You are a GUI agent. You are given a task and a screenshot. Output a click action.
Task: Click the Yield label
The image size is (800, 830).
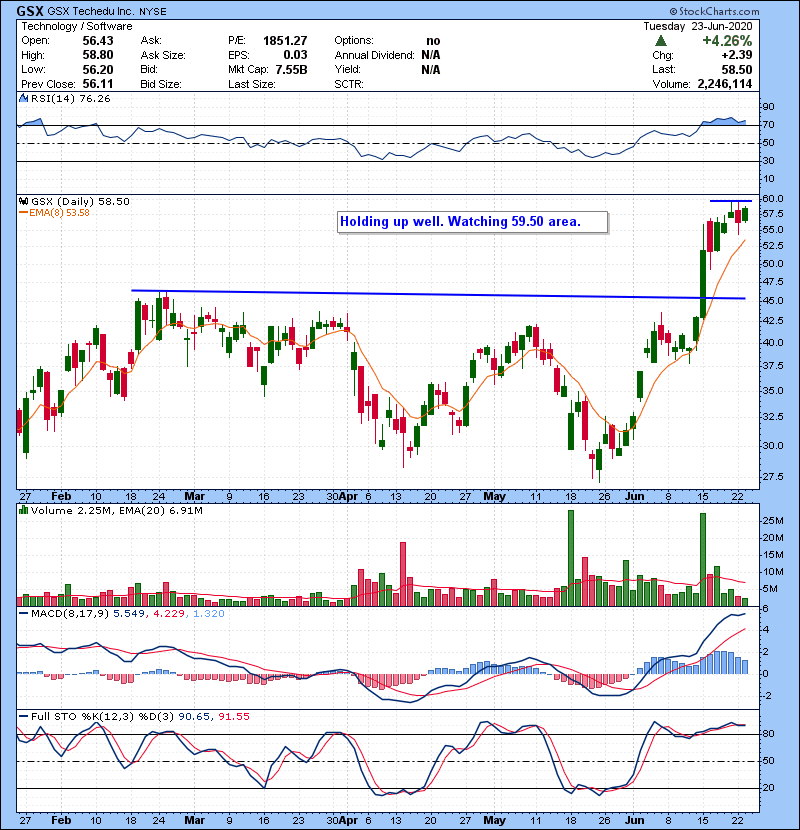coord(347,69)
